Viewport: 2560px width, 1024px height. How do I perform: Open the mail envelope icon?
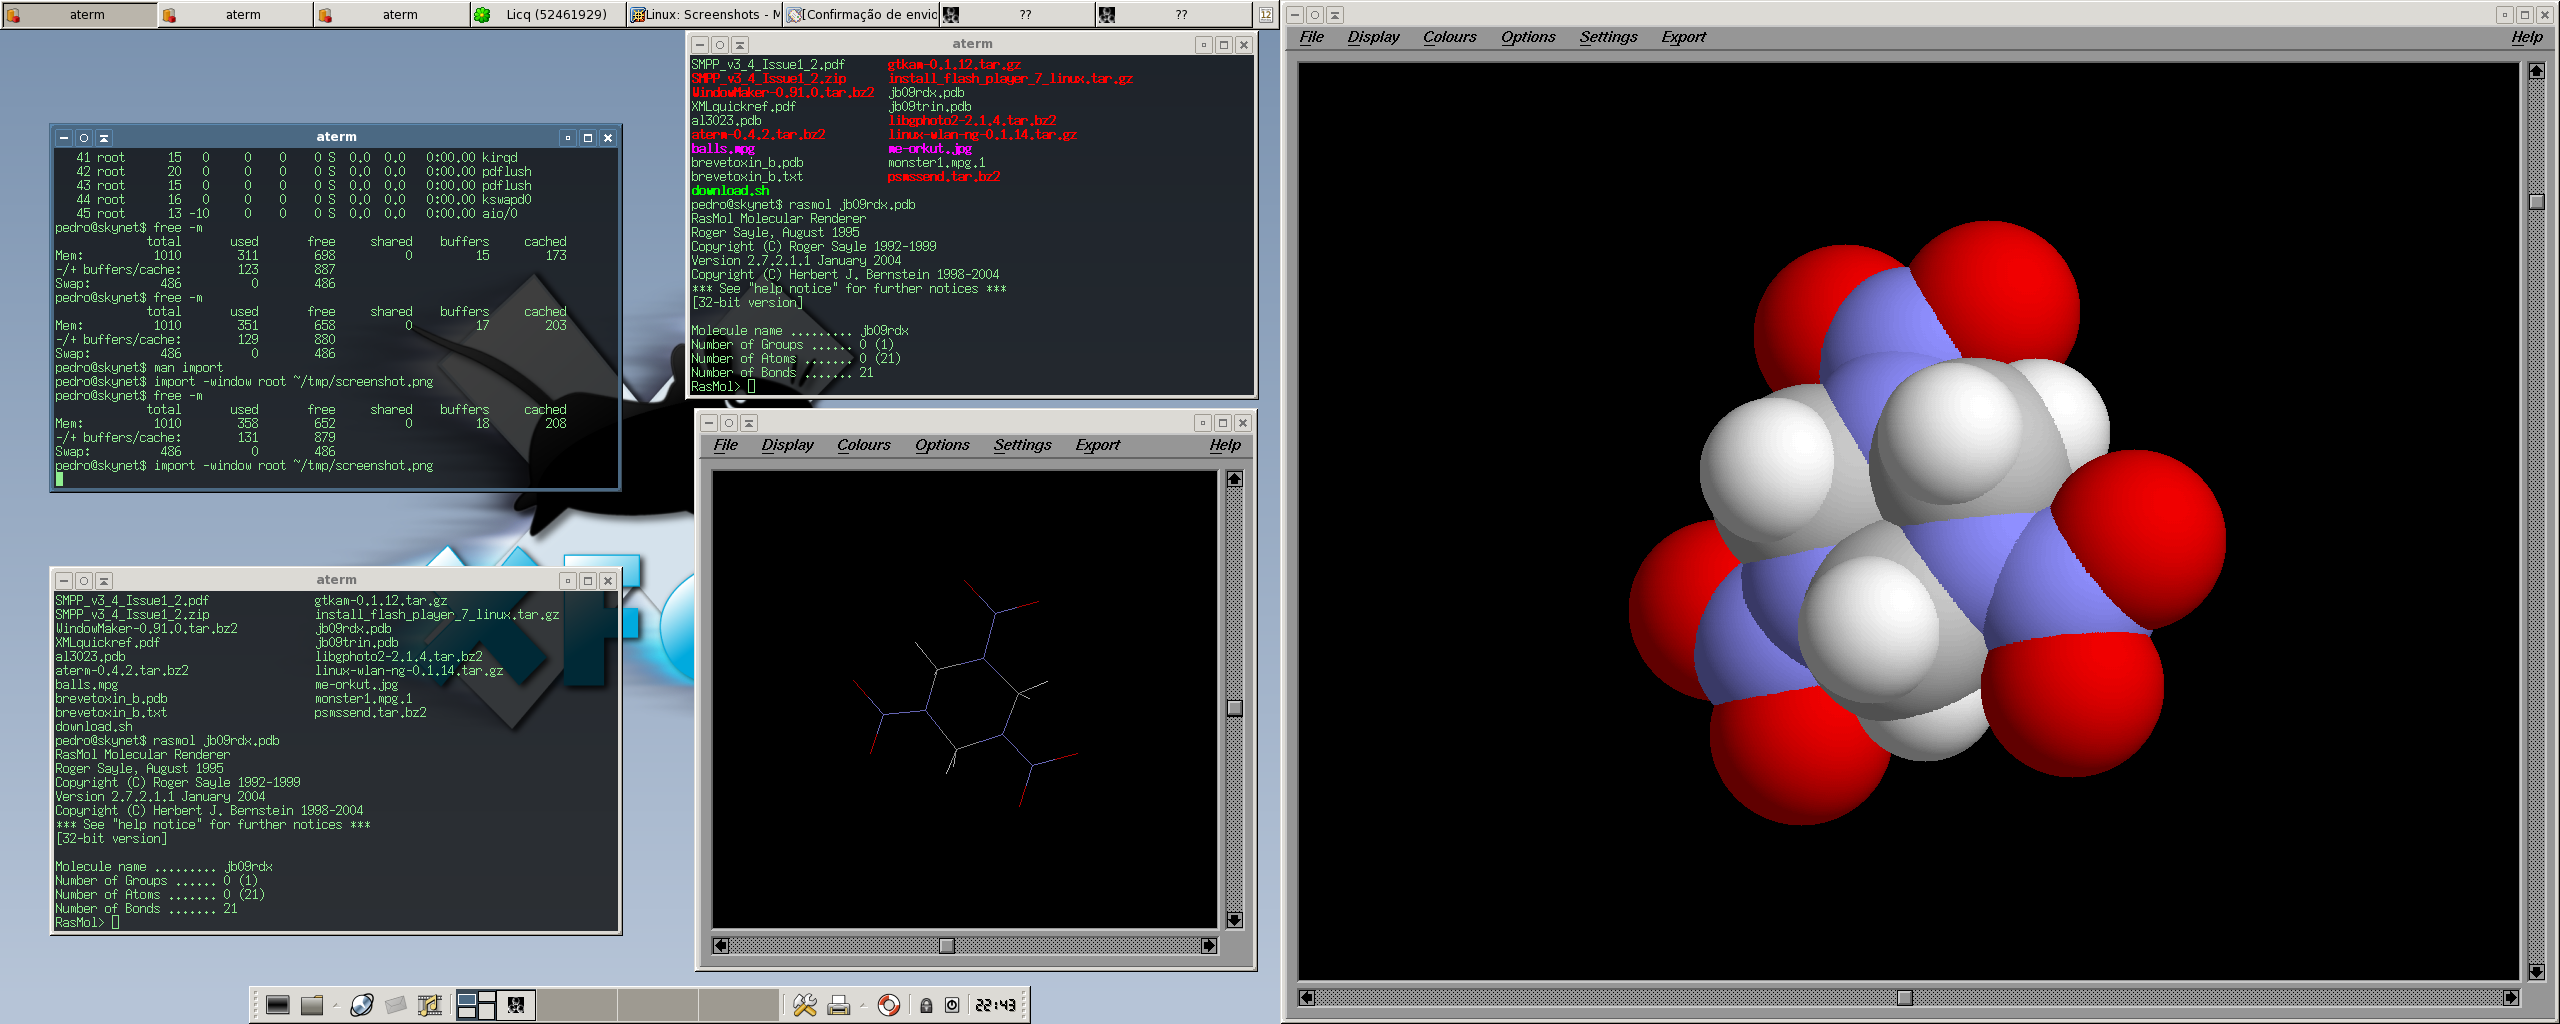pos(396,1005)
